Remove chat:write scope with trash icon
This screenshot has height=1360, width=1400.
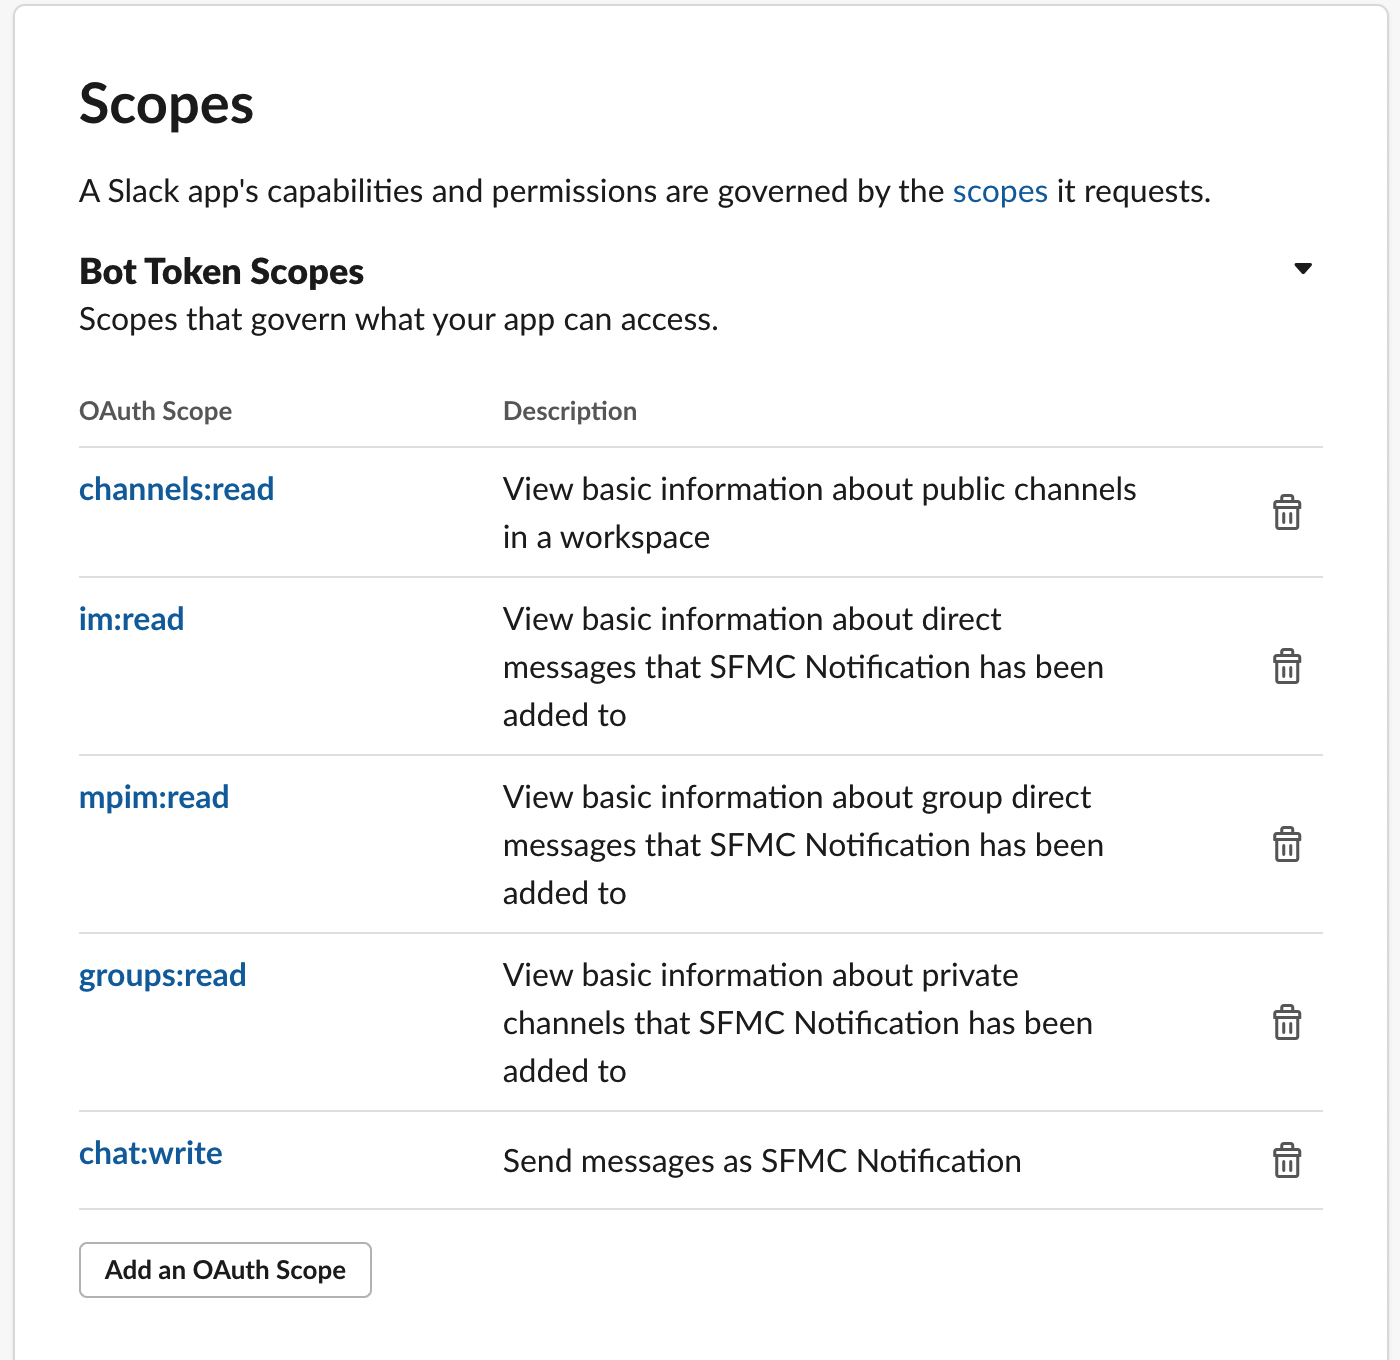click(1286, 1160)
